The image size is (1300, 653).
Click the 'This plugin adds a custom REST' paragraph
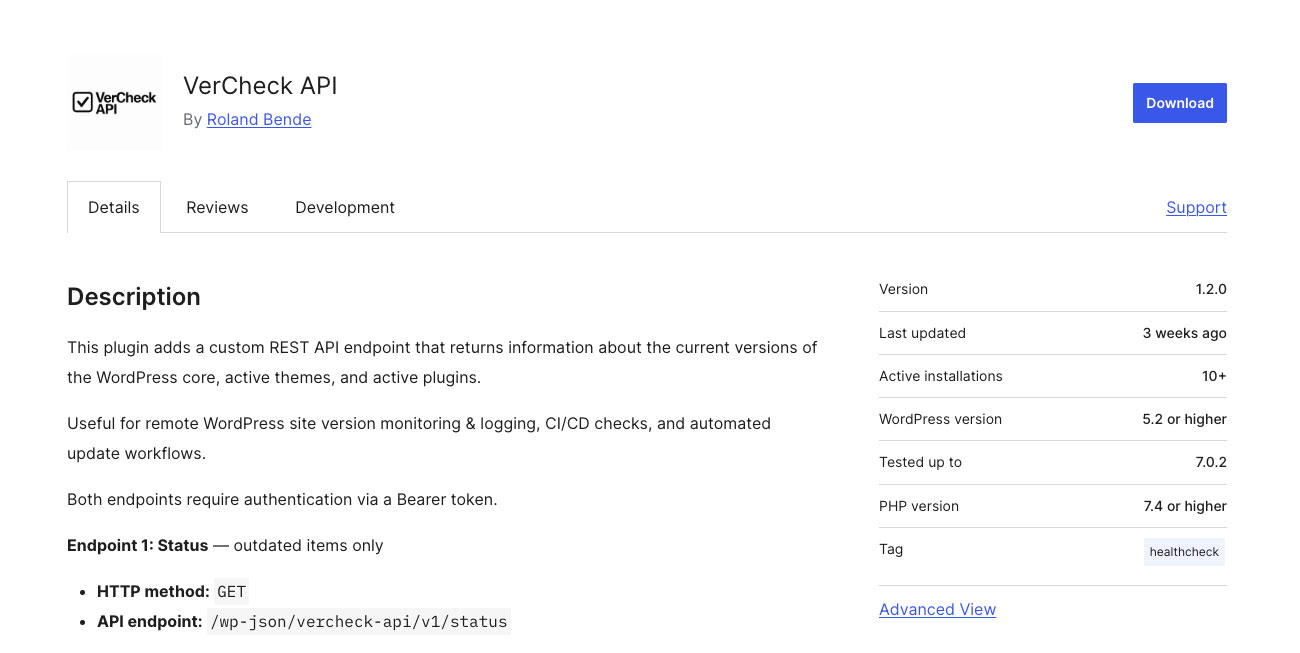[x=442, y=362]
